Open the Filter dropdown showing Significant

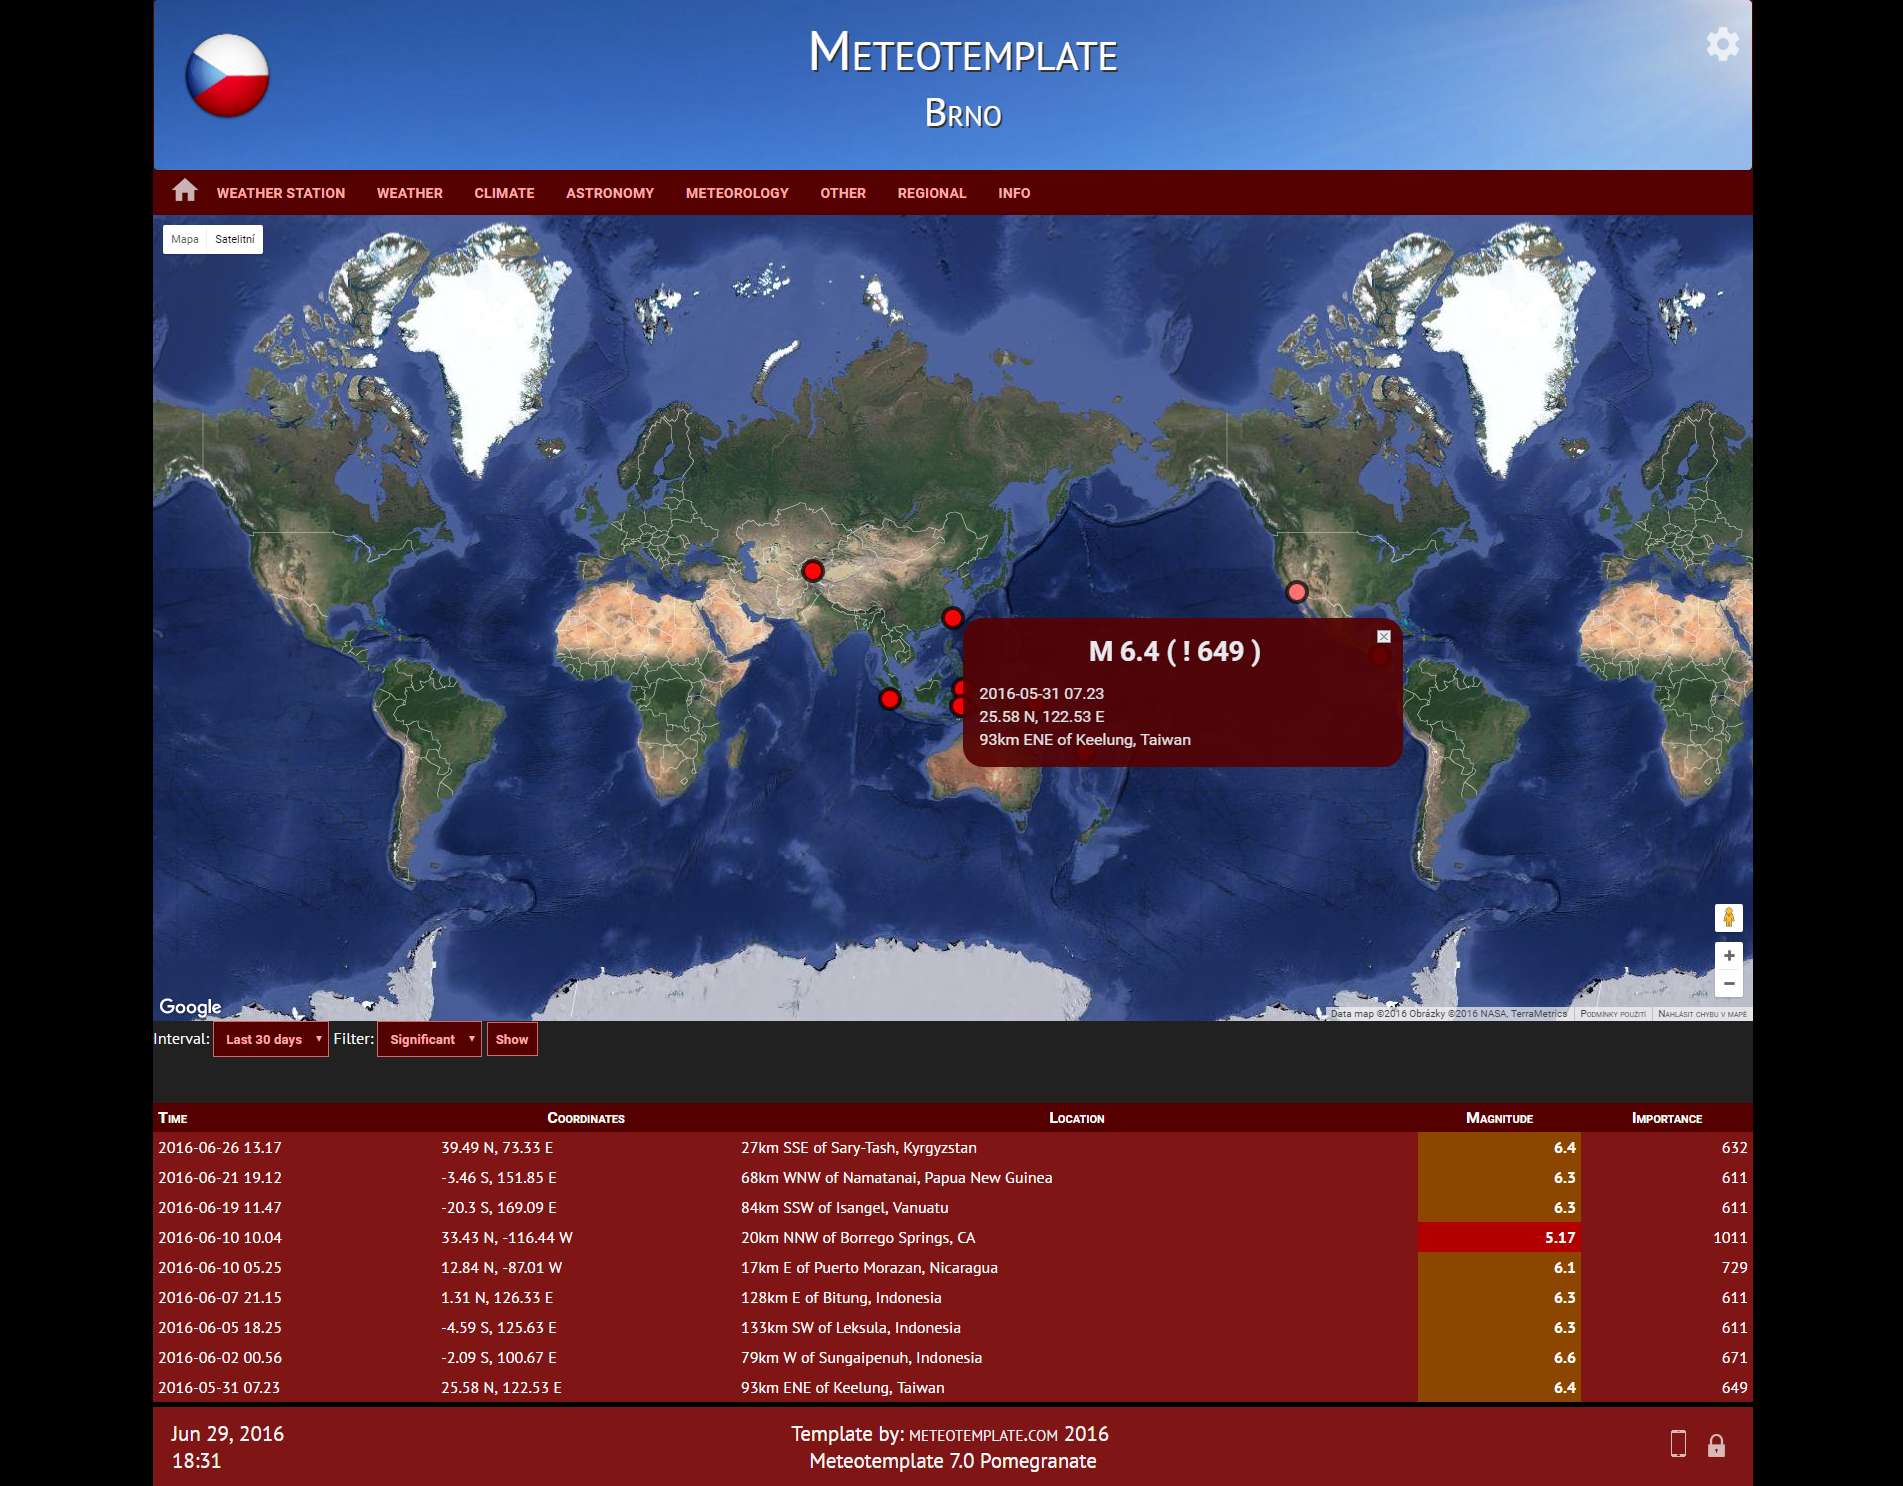428,1039
